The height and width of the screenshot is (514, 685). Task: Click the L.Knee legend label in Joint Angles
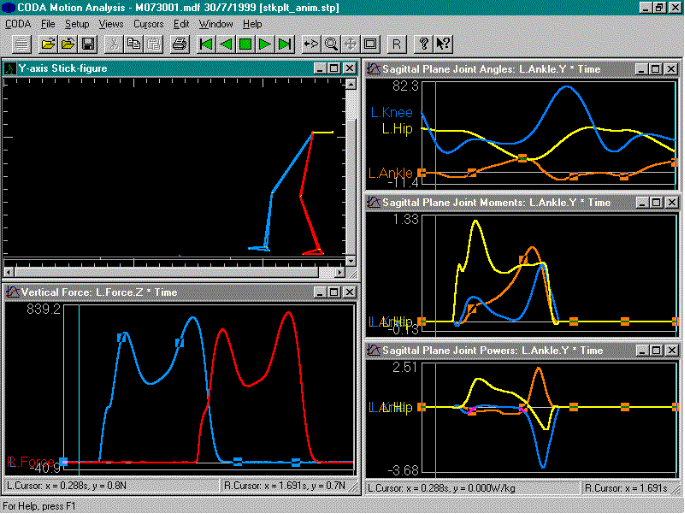(392, 113)
